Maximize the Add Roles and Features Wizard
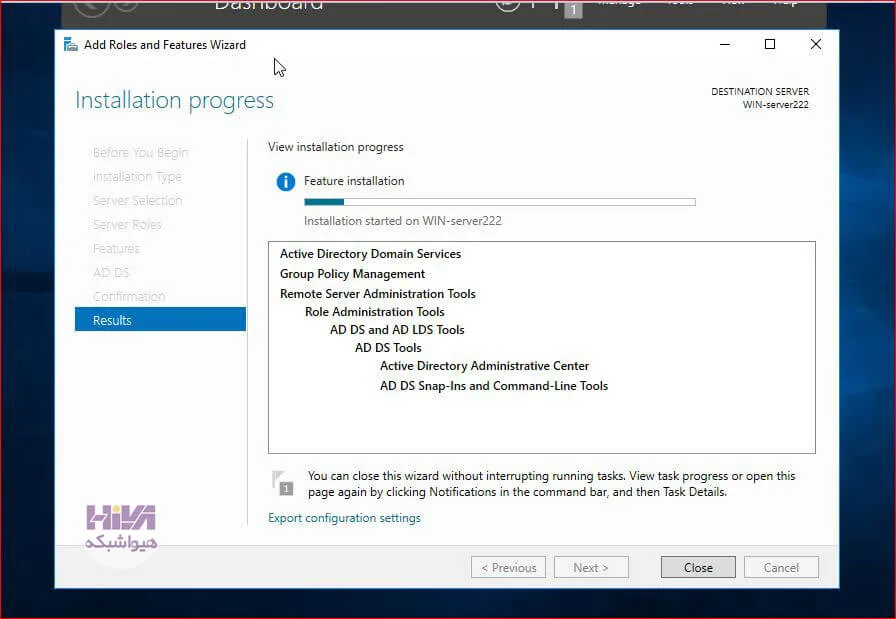This screenshot has height=619, width=896. tap(770, 44)
